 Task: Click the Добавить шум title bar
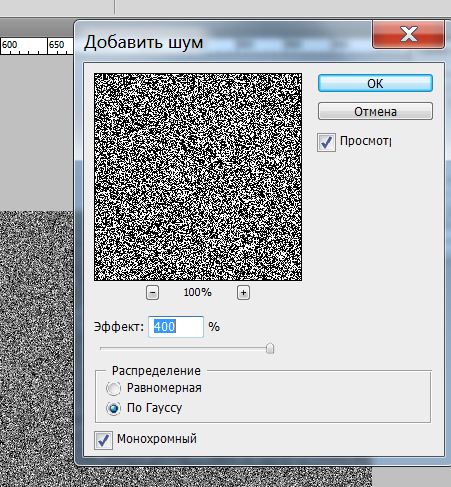223,41
